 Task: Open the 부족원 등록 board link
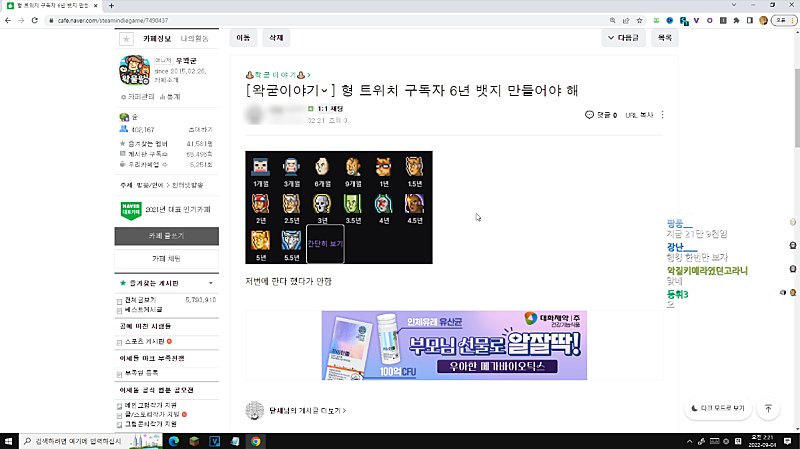tap(141, 373)
